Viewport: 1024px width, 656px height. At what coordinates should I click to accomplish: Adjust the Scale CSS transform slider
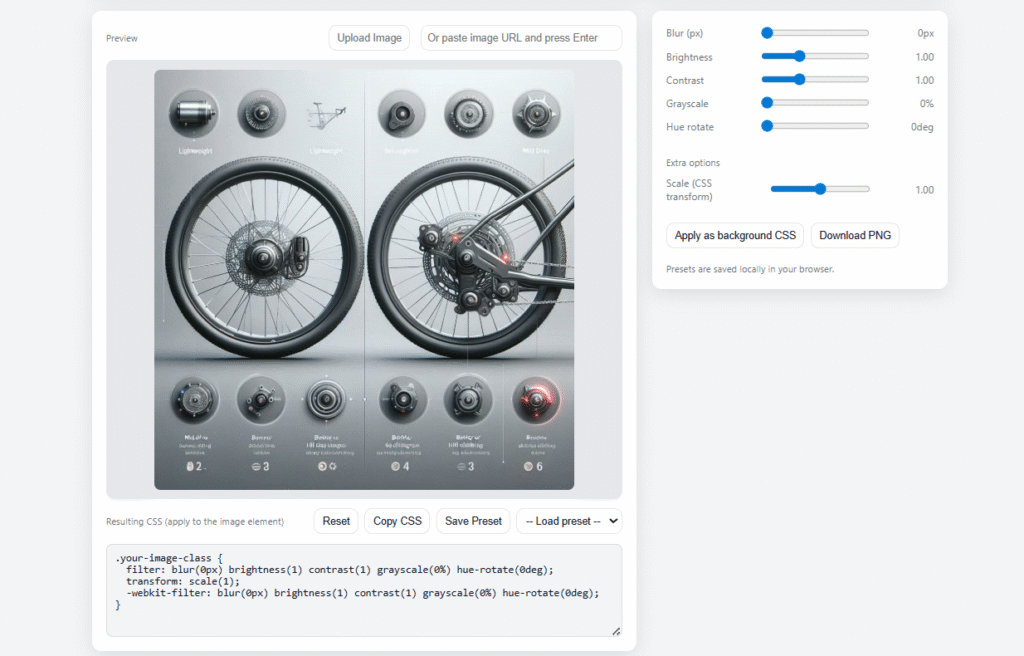[820, 188]
